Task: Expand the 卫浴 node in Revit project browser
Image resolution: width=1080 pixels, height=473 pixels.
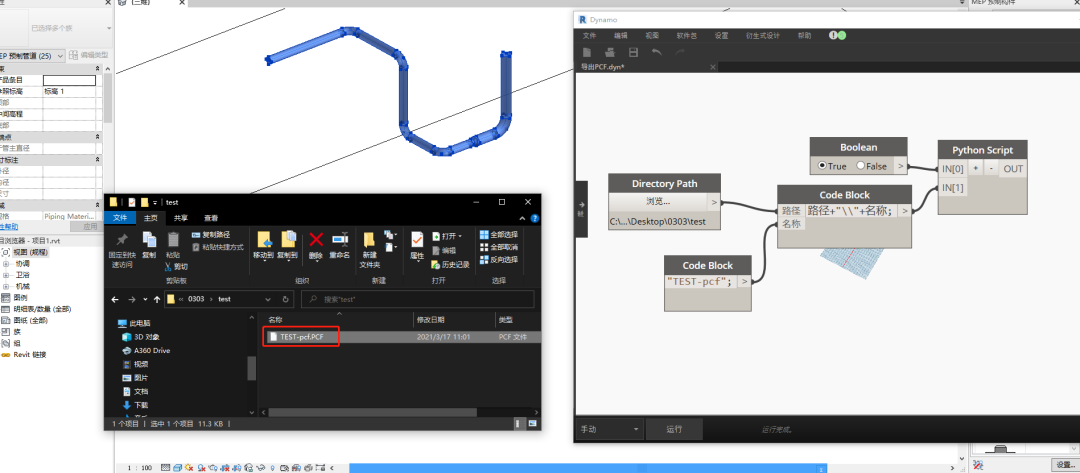Action: pos(6,275)
